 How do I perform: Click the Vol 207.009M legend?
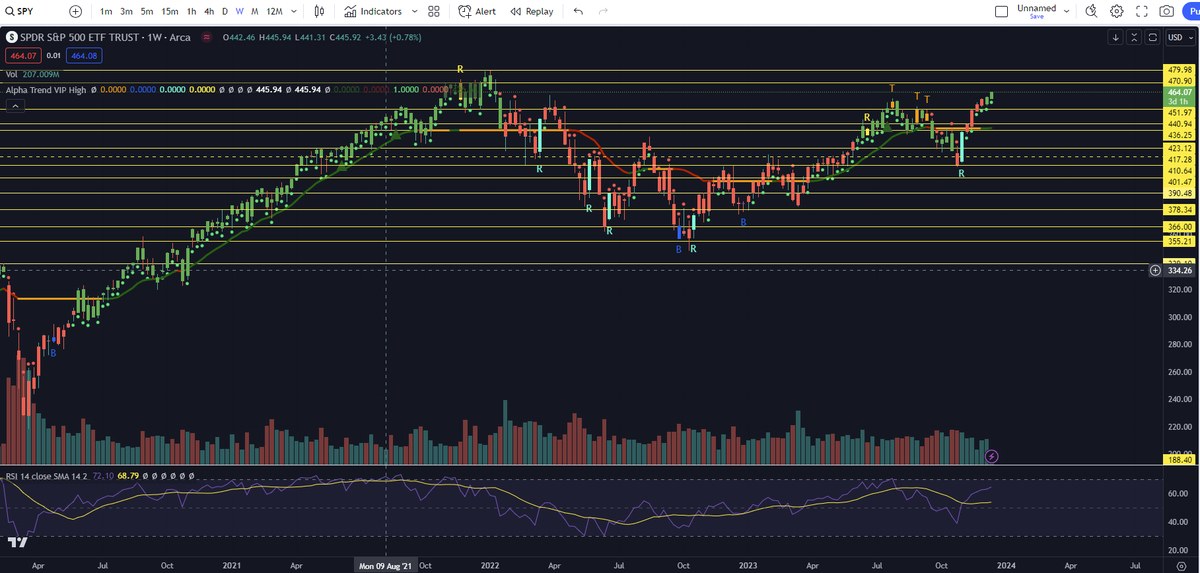pos(32,74)
